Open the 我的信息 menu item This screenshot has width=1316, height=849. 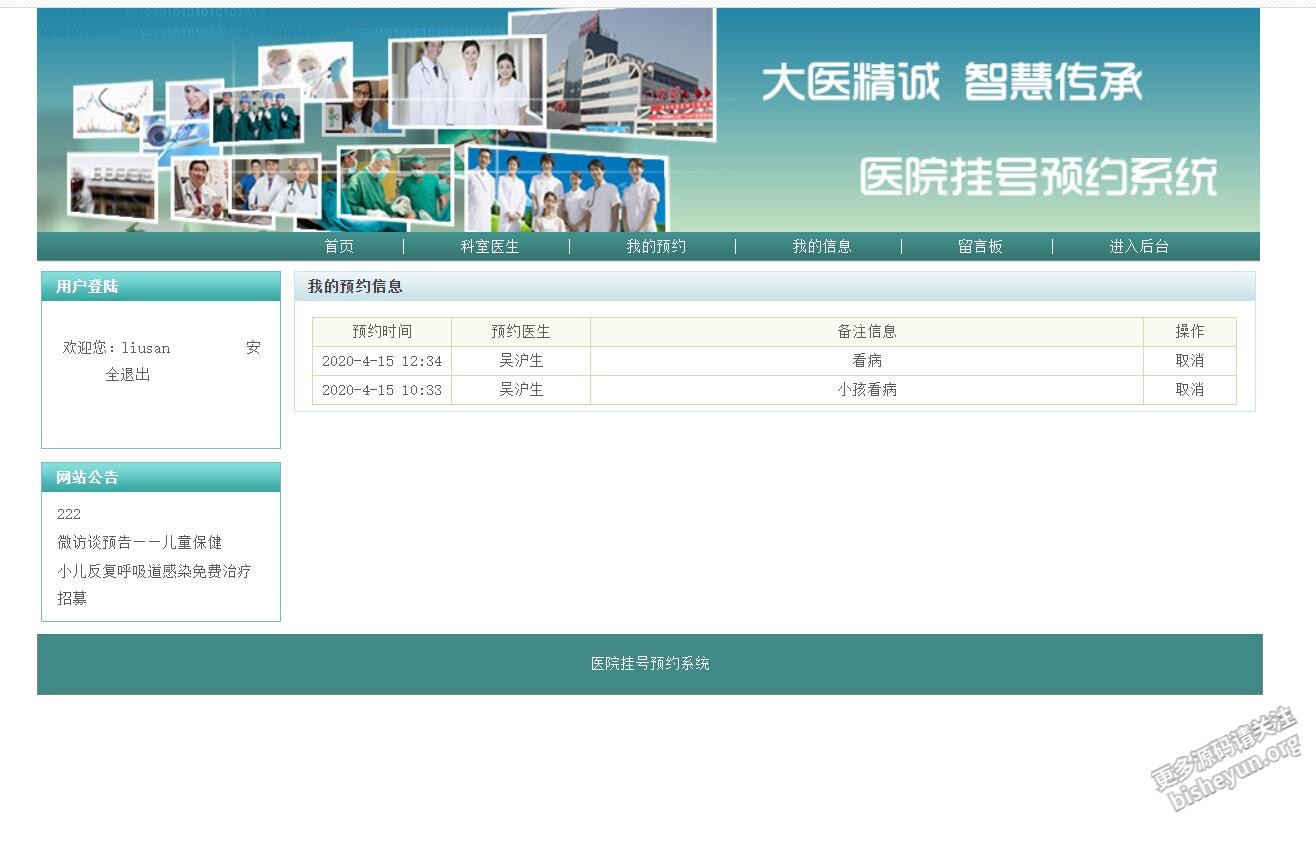click(x=822, y=246)
